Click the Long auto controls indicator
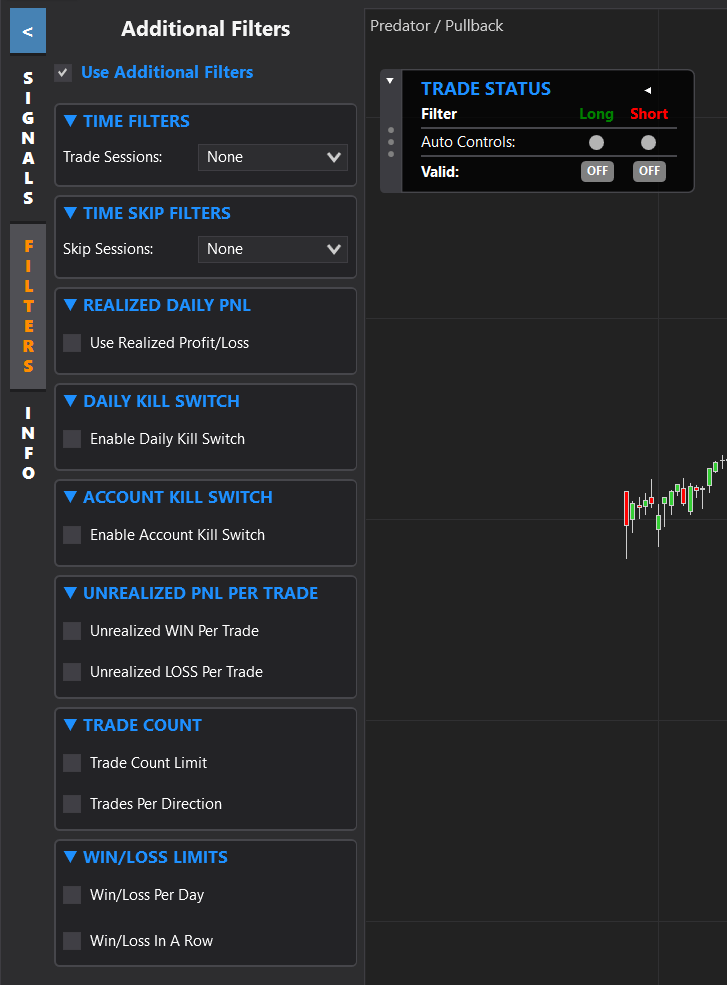727x985 pixels. (x=596, y=143)
